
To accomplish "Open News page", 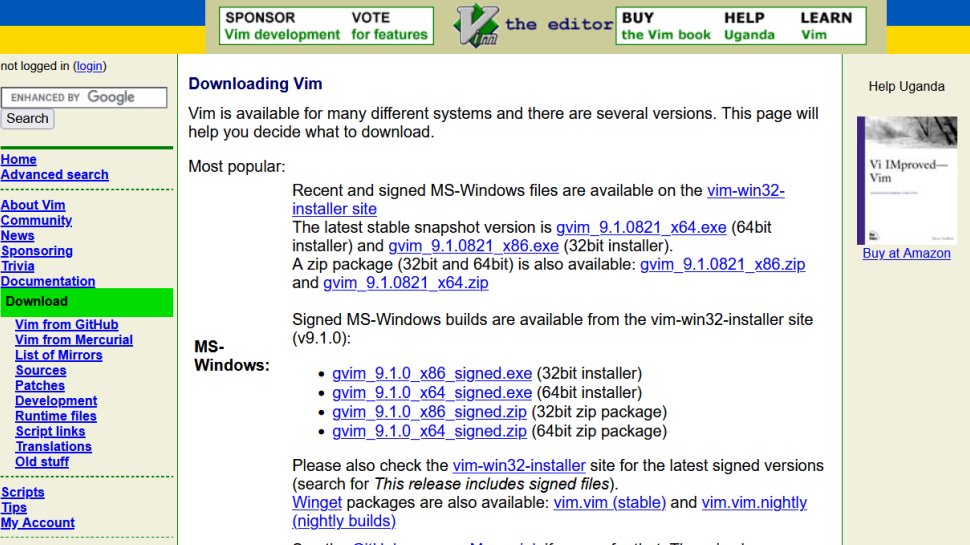I will (17, 236).
